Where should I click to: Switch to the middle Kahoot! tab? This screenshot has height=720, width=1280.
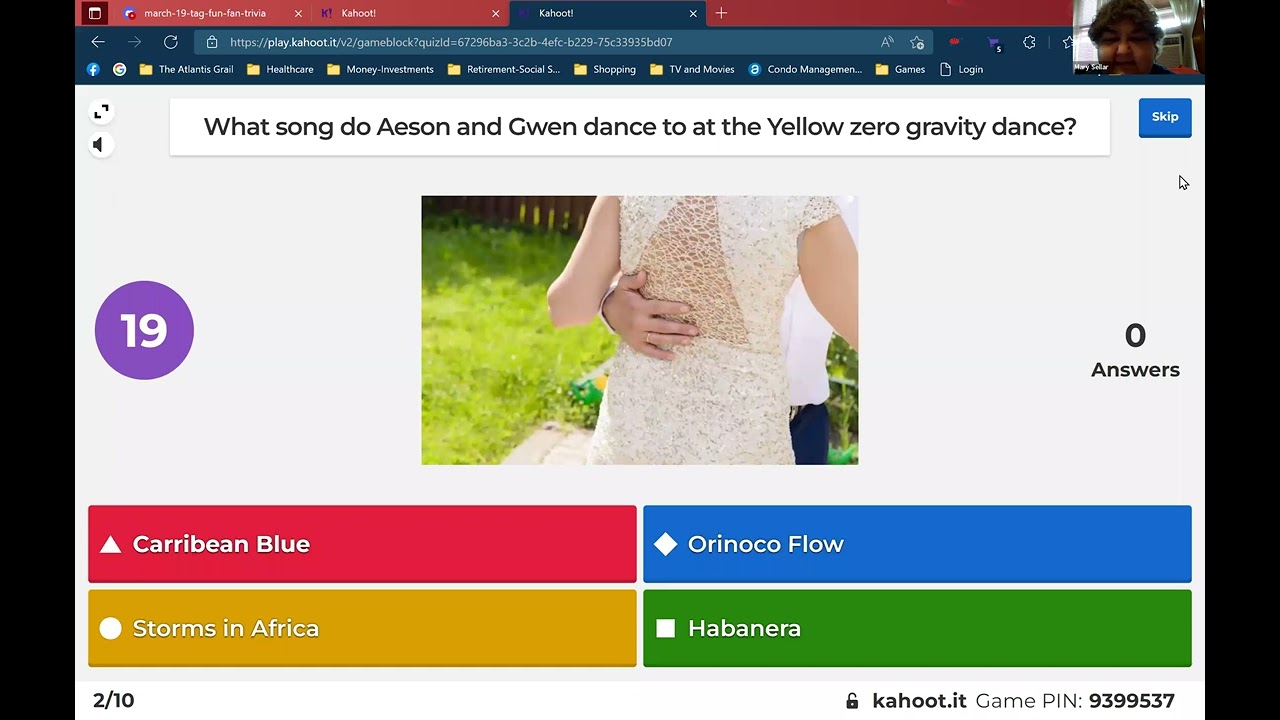tap(410, 13)
